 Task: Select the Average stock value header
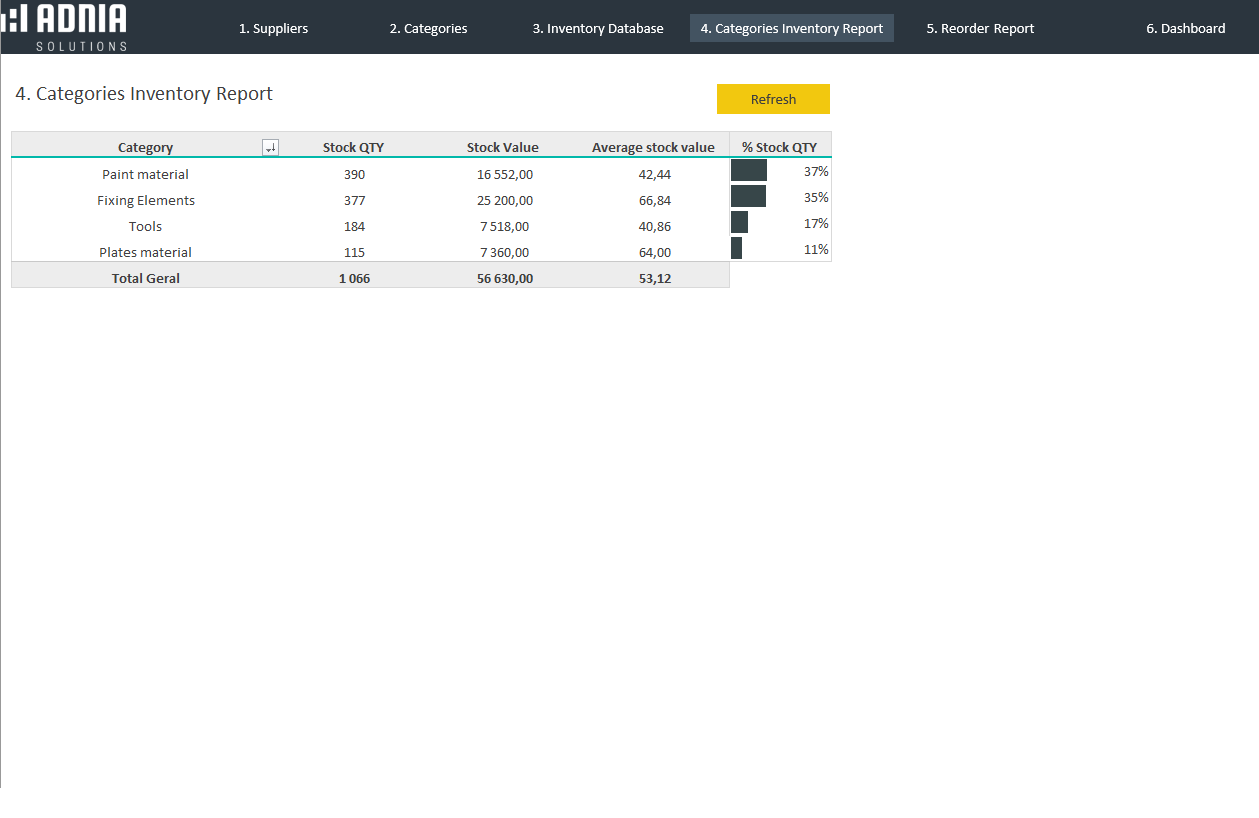click(653, 148)
